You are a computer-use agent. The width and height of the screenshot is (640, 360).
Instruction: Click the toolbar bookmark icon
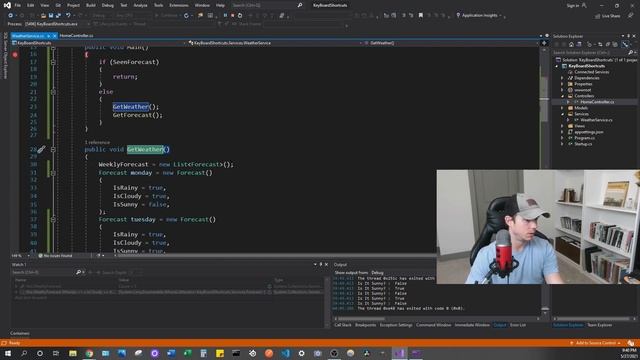[x=421, y=16]
